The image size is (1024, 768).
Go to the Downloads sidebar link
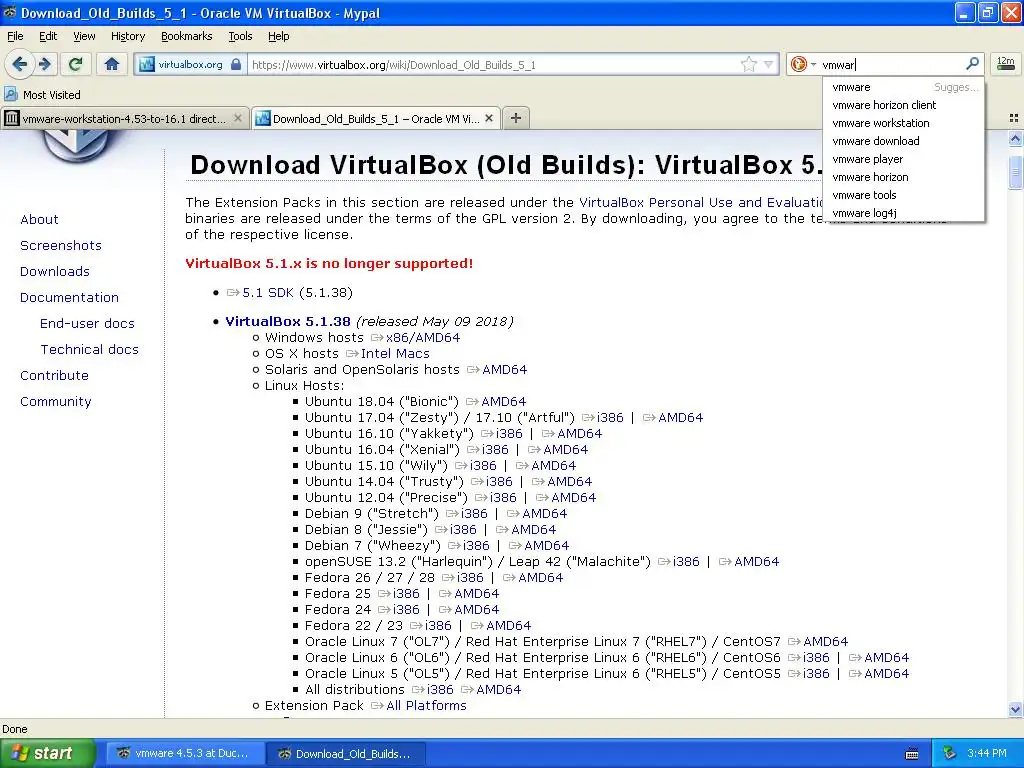click(x=55, y=272)
